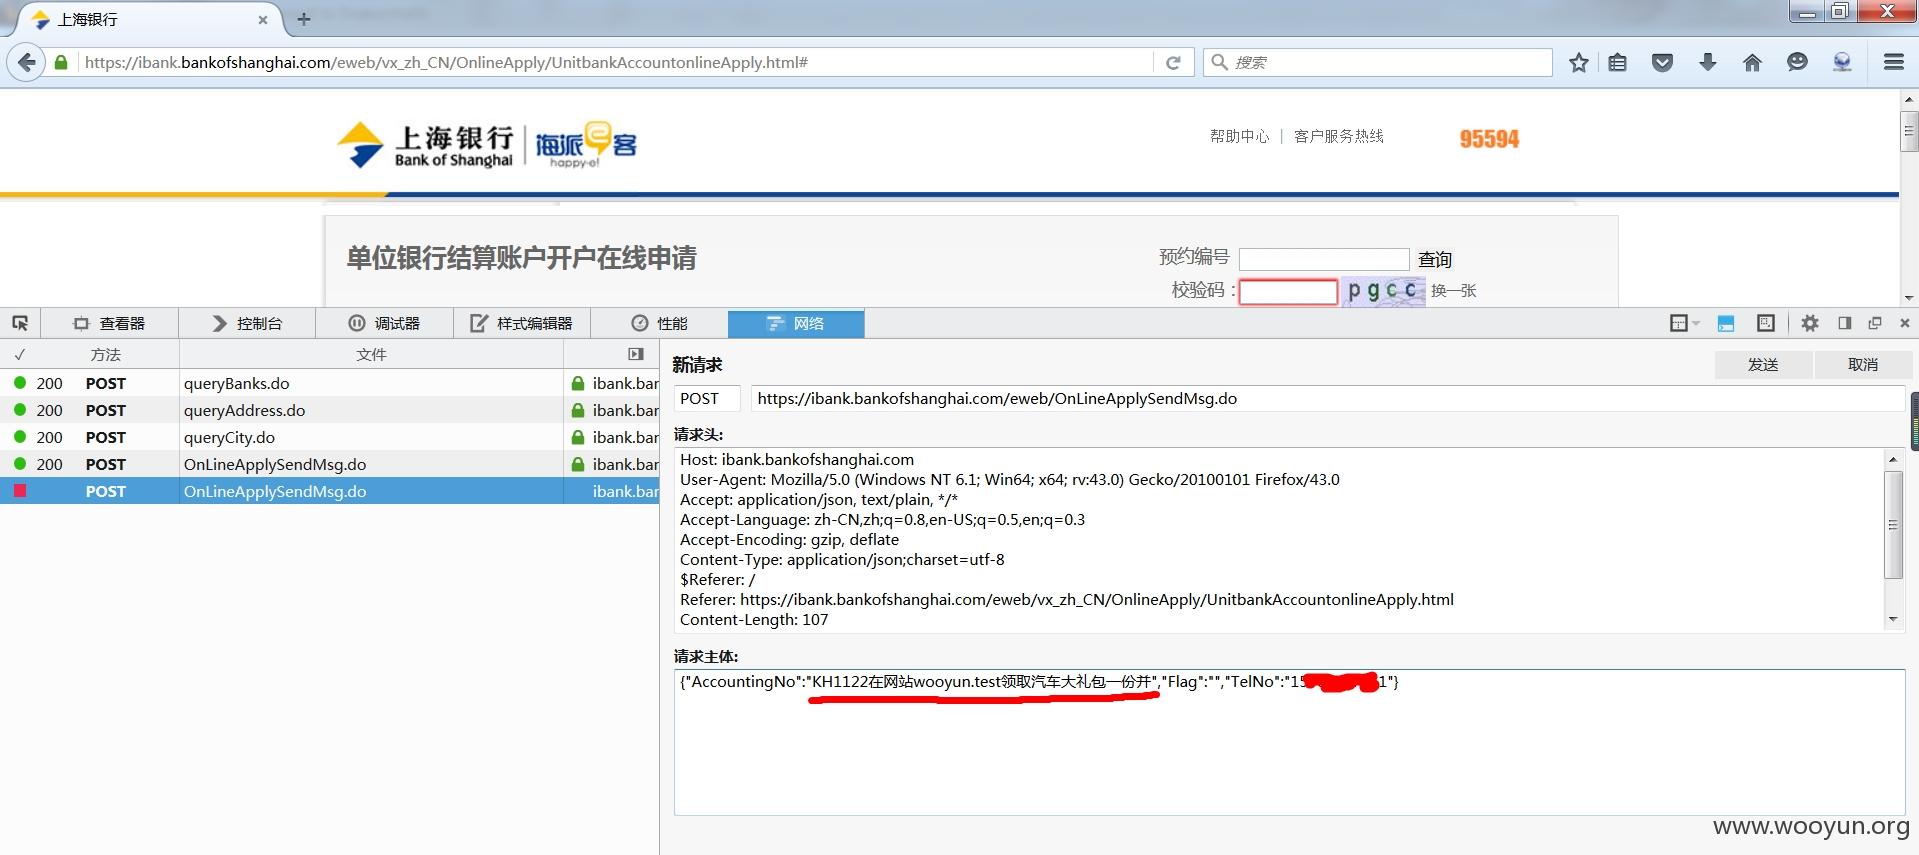Click the bookmark star icon

tap(1579, 62)
